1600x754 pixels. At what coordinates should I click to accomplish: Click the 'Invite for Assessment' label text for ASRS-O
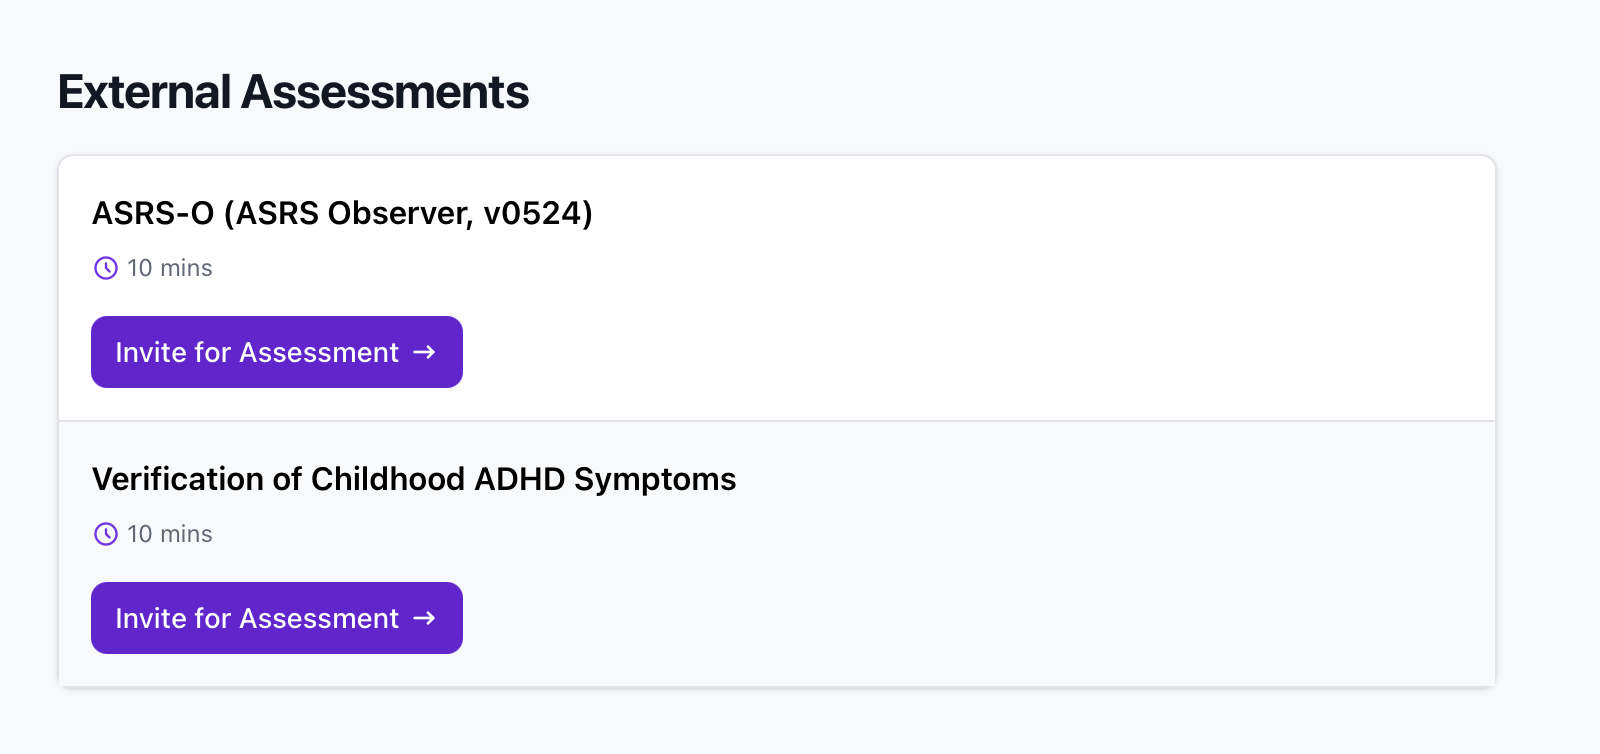pyautogui.click(x=257, y=352)
